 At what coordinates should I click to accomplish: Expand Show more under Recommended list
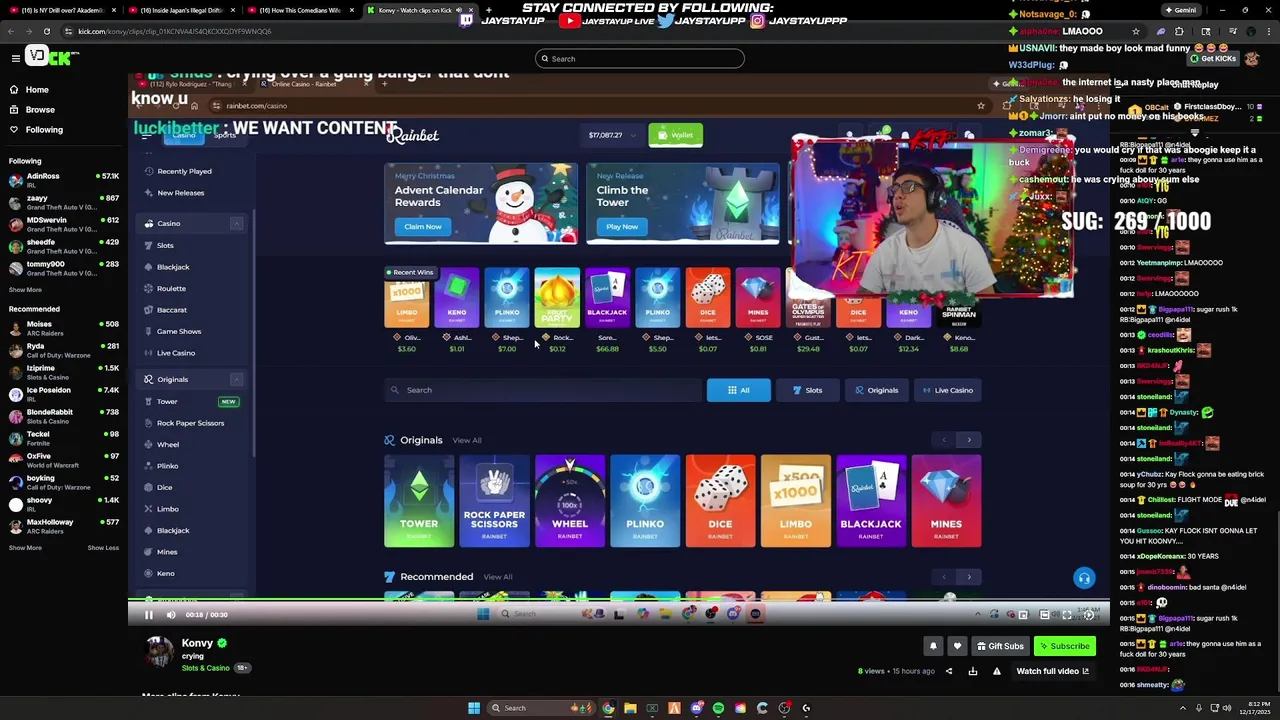point(25,548)
